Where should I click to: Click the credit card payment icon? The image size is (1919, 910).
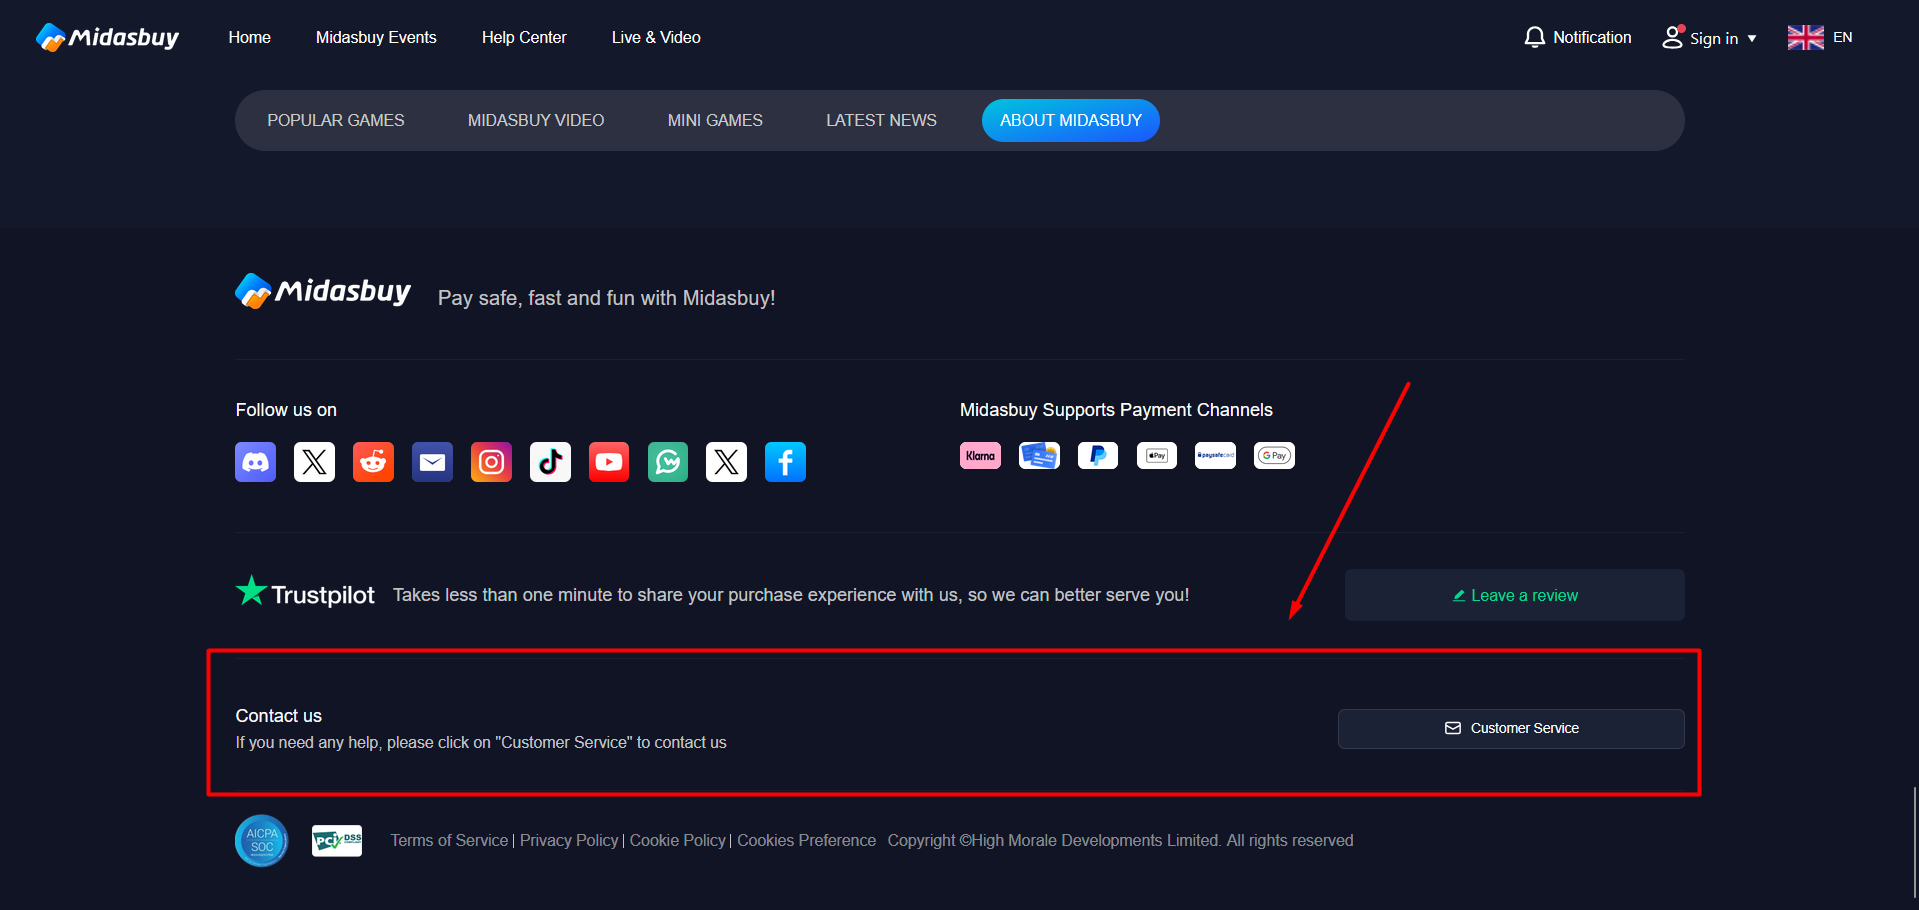[x=1039, y=456]
